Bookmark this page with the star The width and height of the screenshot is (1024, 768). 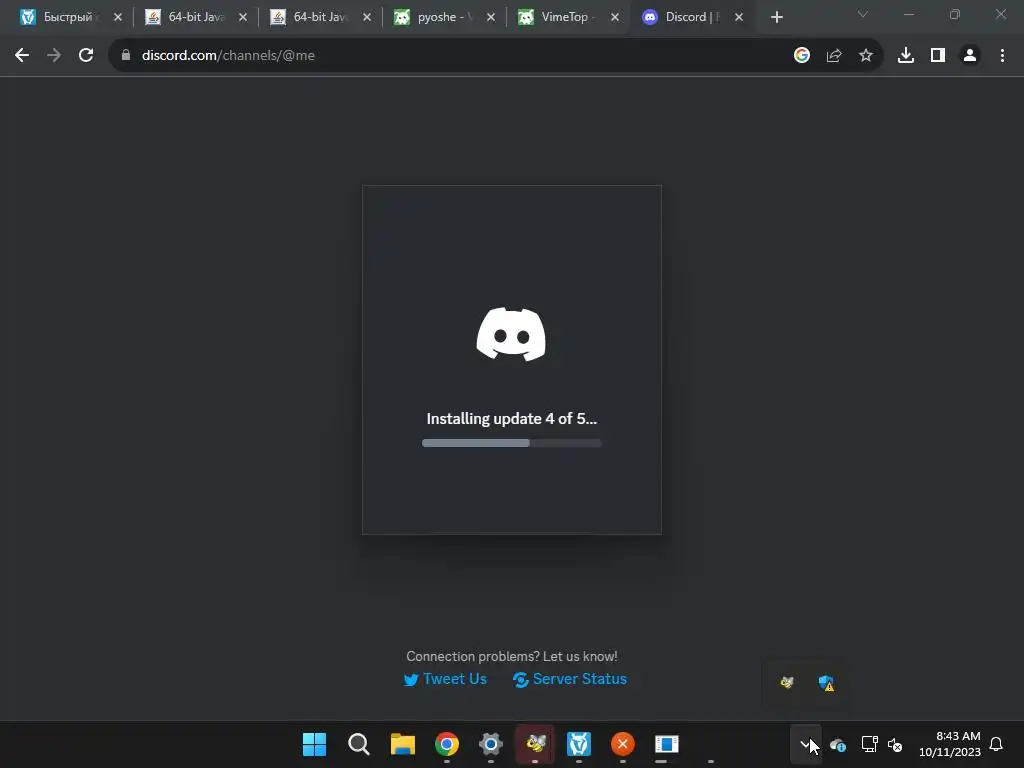coord(866,56)
